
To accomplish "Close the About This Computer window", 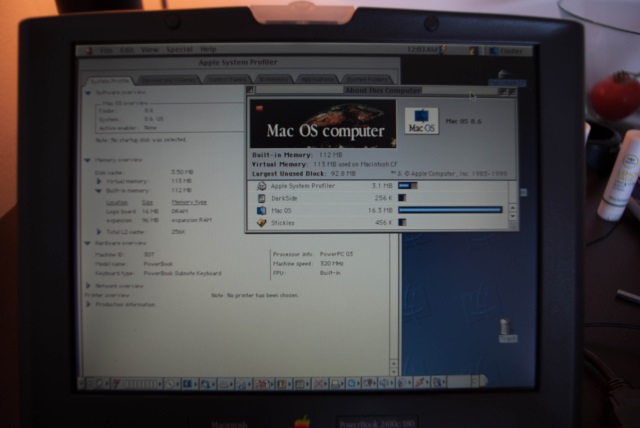I will click(x=251, y=90).
